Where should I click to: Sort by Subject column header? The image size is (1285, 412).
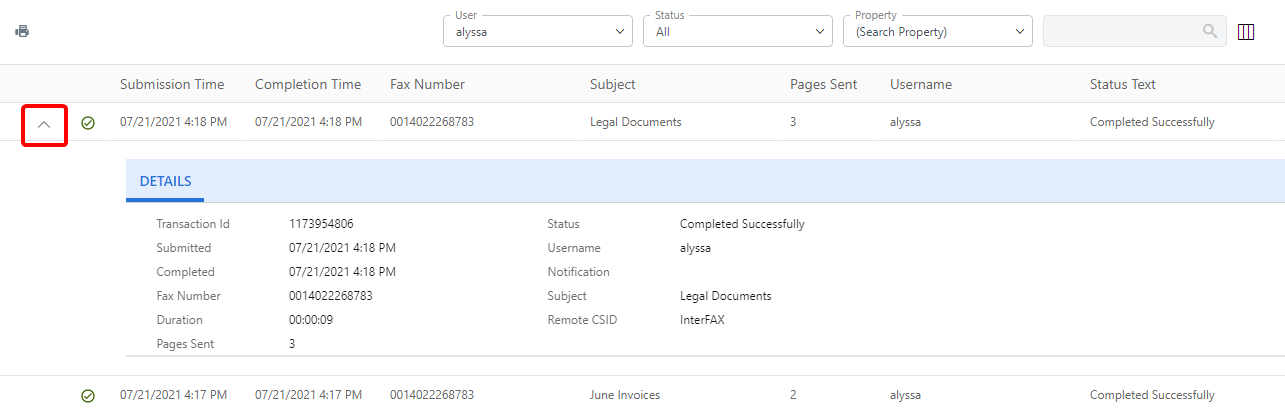[x=612, y=84]
